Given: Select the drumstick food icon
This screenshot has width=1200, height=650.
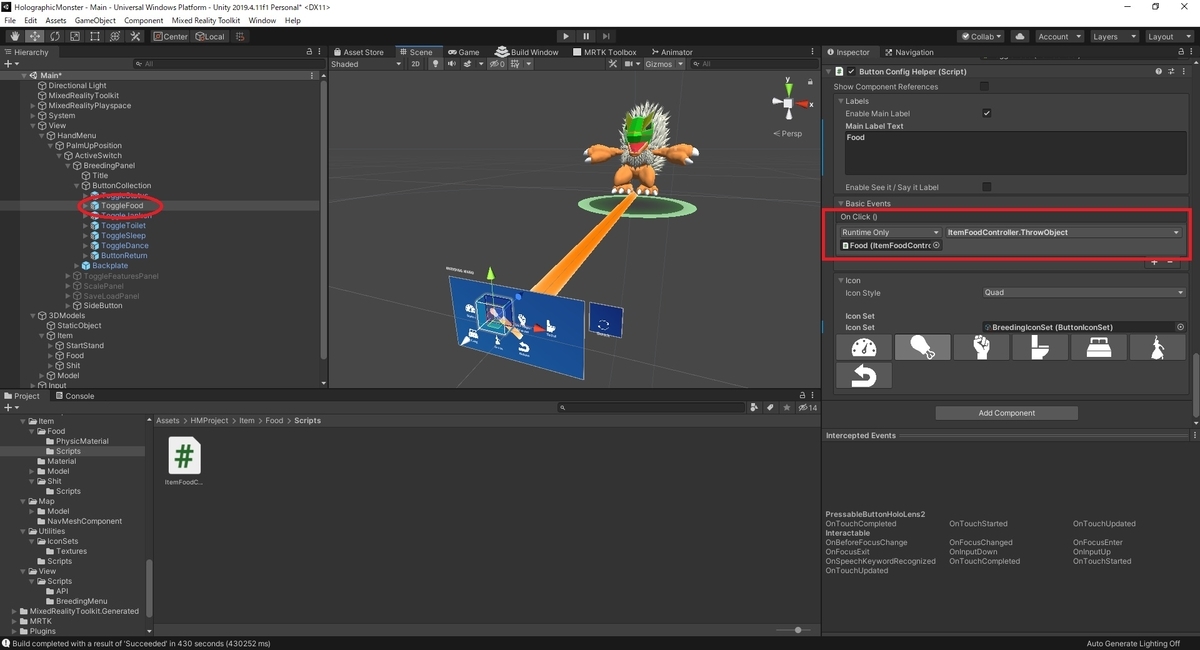Looking at the screenshot, I should [x=923, y=347].
